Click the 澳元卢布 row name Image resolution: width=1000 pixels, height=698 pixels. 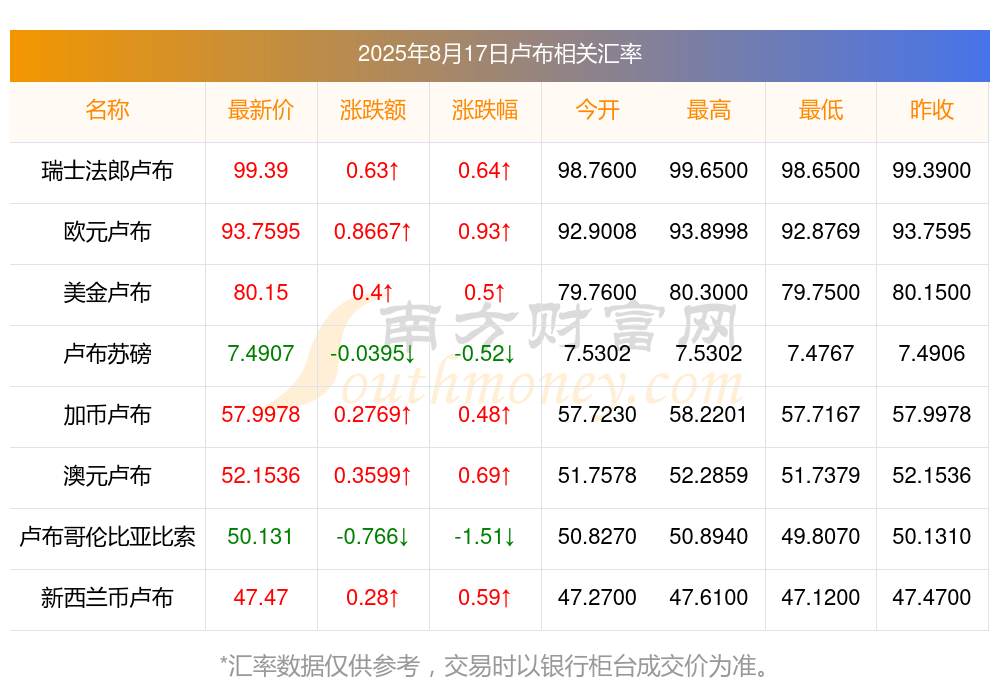click(107, 475)
